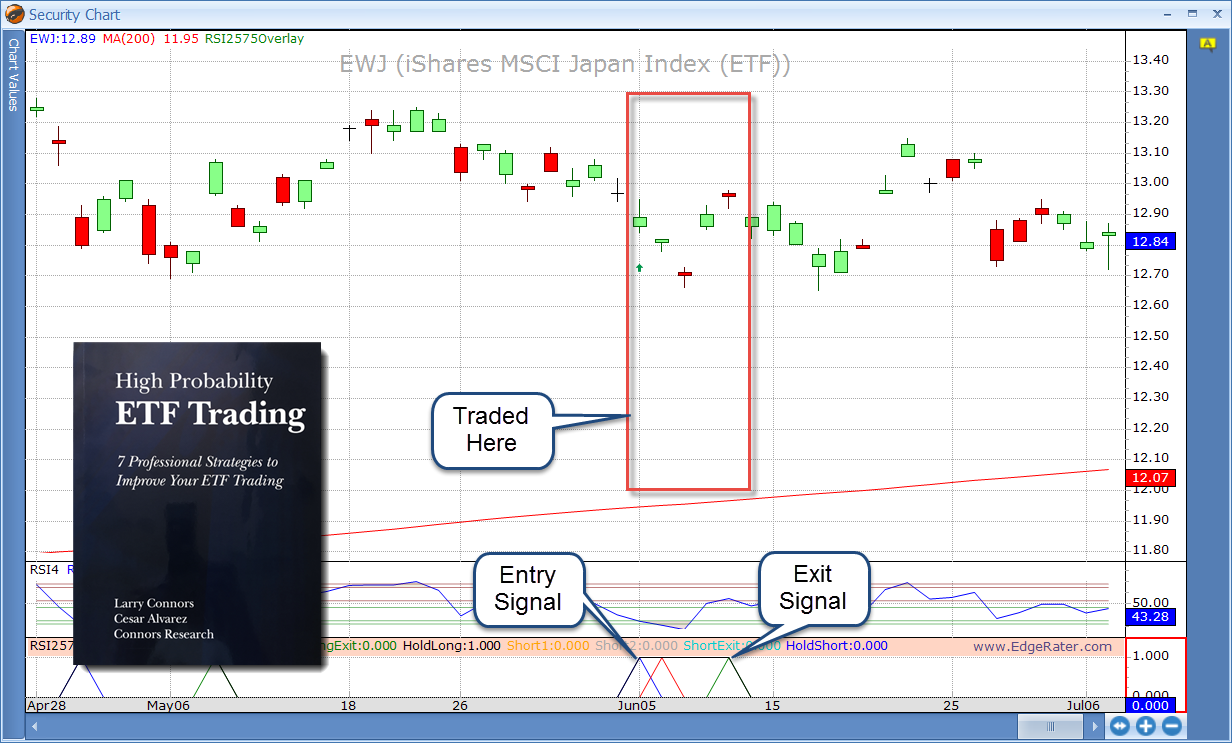Click the EdgeRater app logo icon

click(x=15, y=15)
